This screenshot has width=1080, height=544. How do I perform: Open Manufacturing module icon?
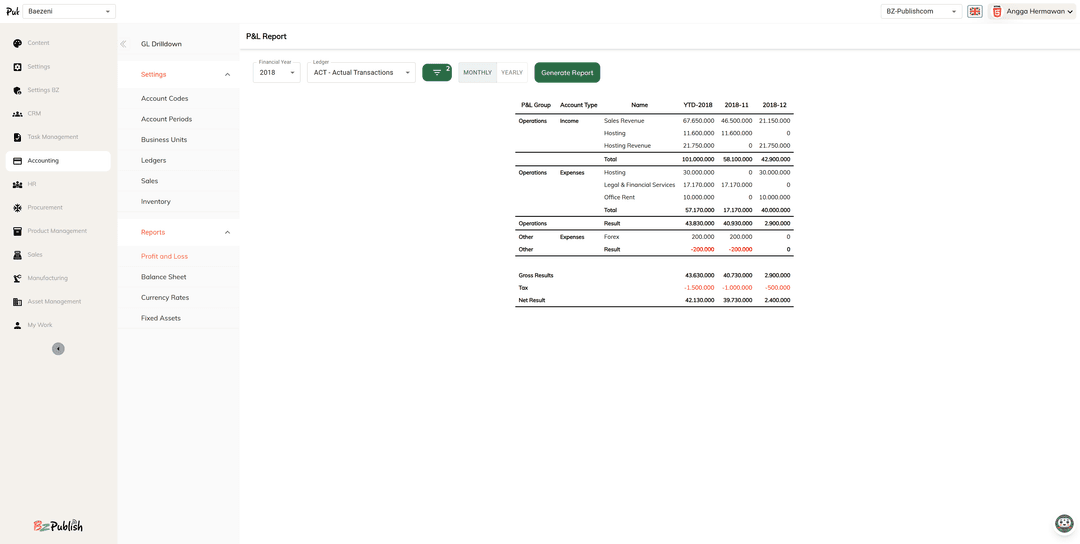click(x=17, y=278)
